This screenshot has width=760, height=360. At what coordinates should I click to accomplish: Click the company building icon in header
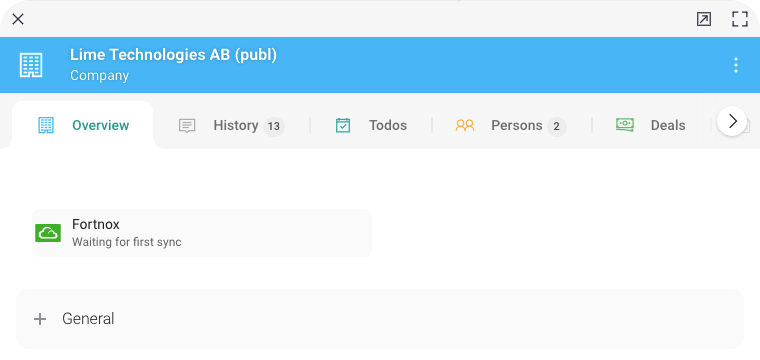click(31, 65)
